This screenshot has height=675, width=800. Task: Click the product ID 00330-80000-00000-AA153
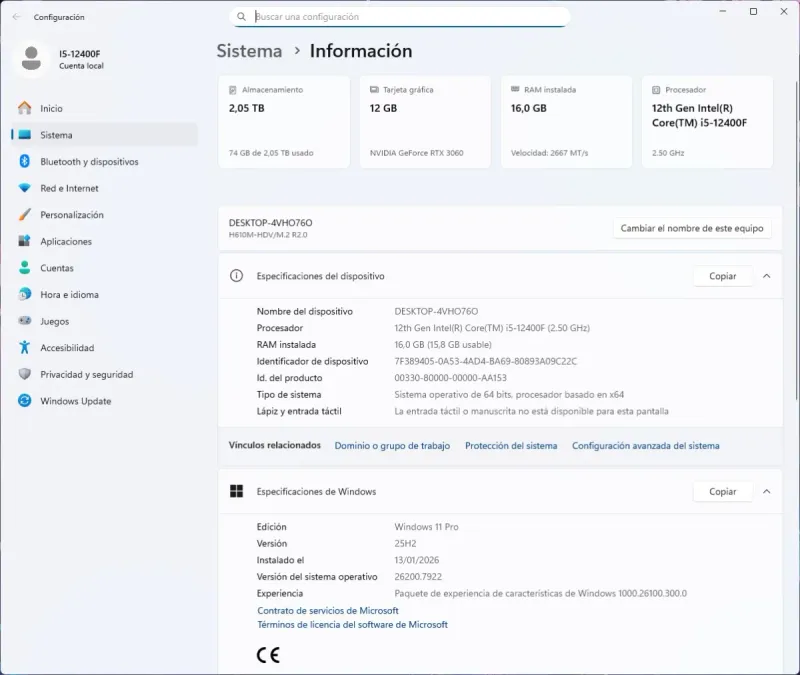click(450, 378)
